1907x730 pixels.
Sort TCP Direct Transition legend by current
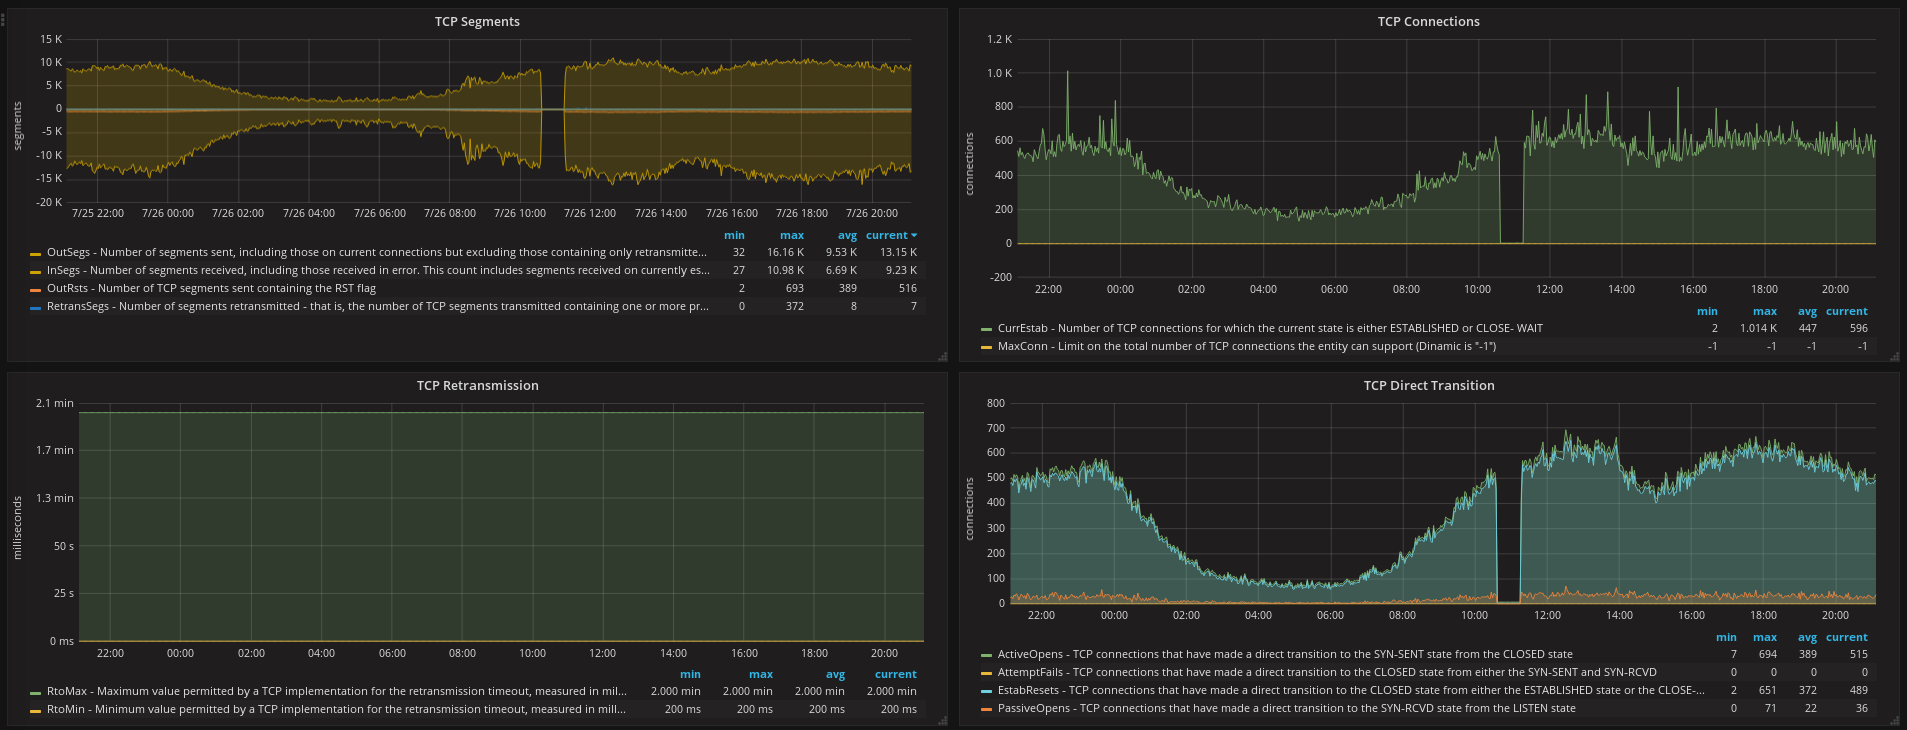point(1846,637)
